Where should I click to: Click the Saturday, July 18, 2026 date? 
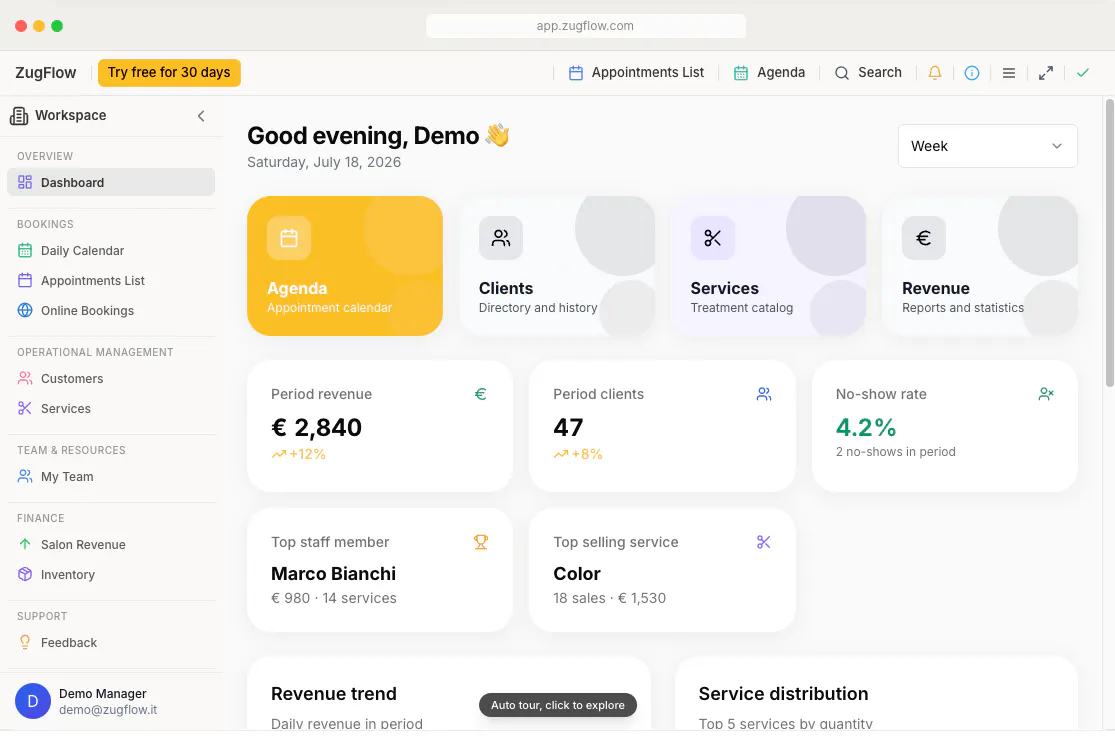click(324, 162)
